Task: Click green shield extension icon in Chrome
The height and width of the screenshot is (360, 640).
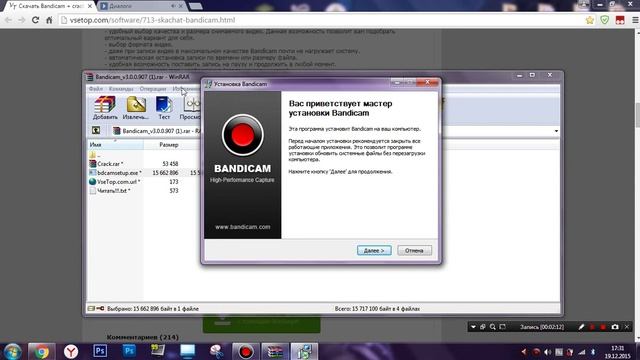Action: [605, 20]
